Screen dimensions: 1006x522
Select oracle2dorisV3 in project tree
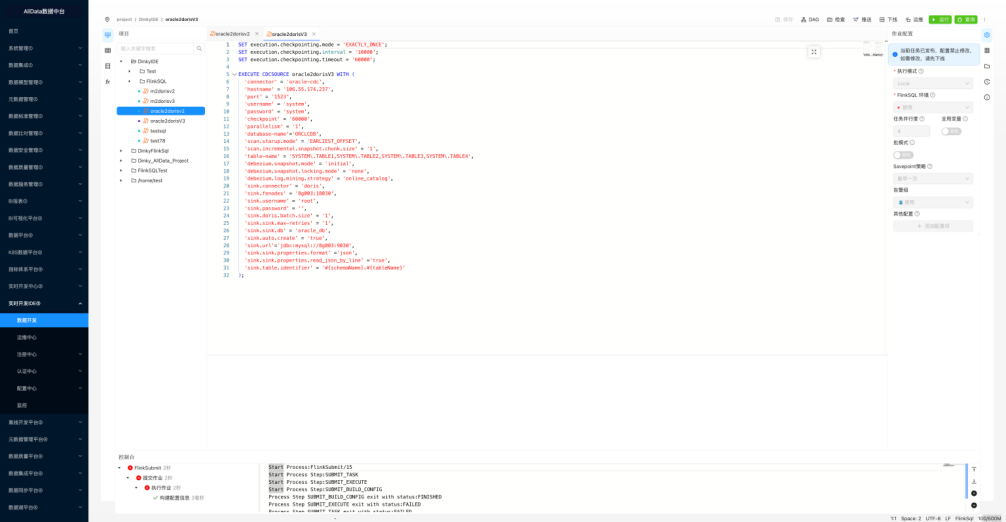coord(167,121)
